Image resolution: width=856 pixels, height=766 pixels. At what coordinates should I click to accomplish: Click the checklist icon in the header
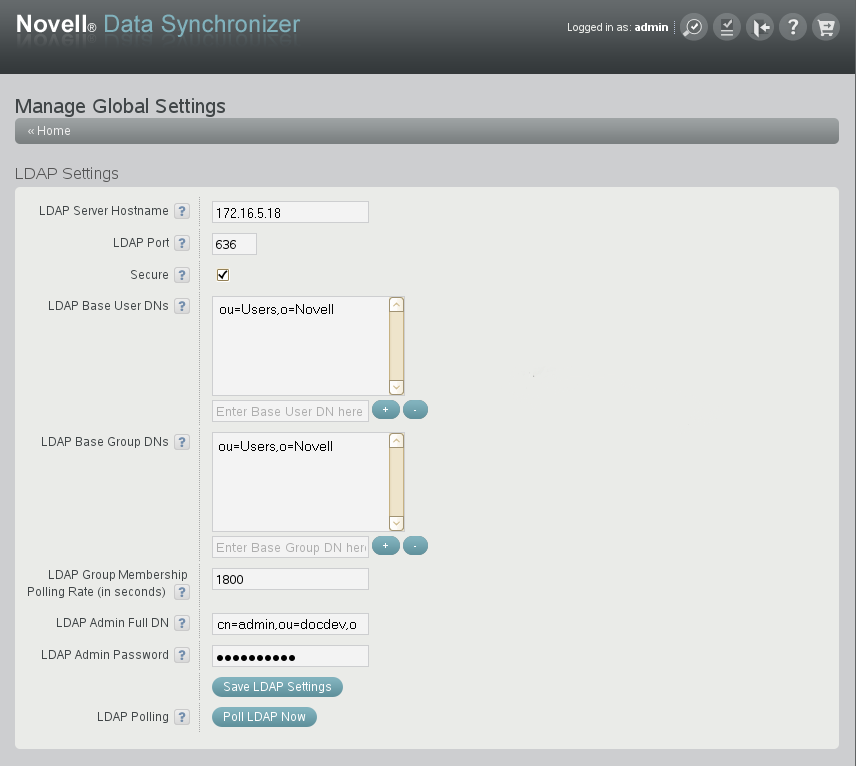coord(727,27)
